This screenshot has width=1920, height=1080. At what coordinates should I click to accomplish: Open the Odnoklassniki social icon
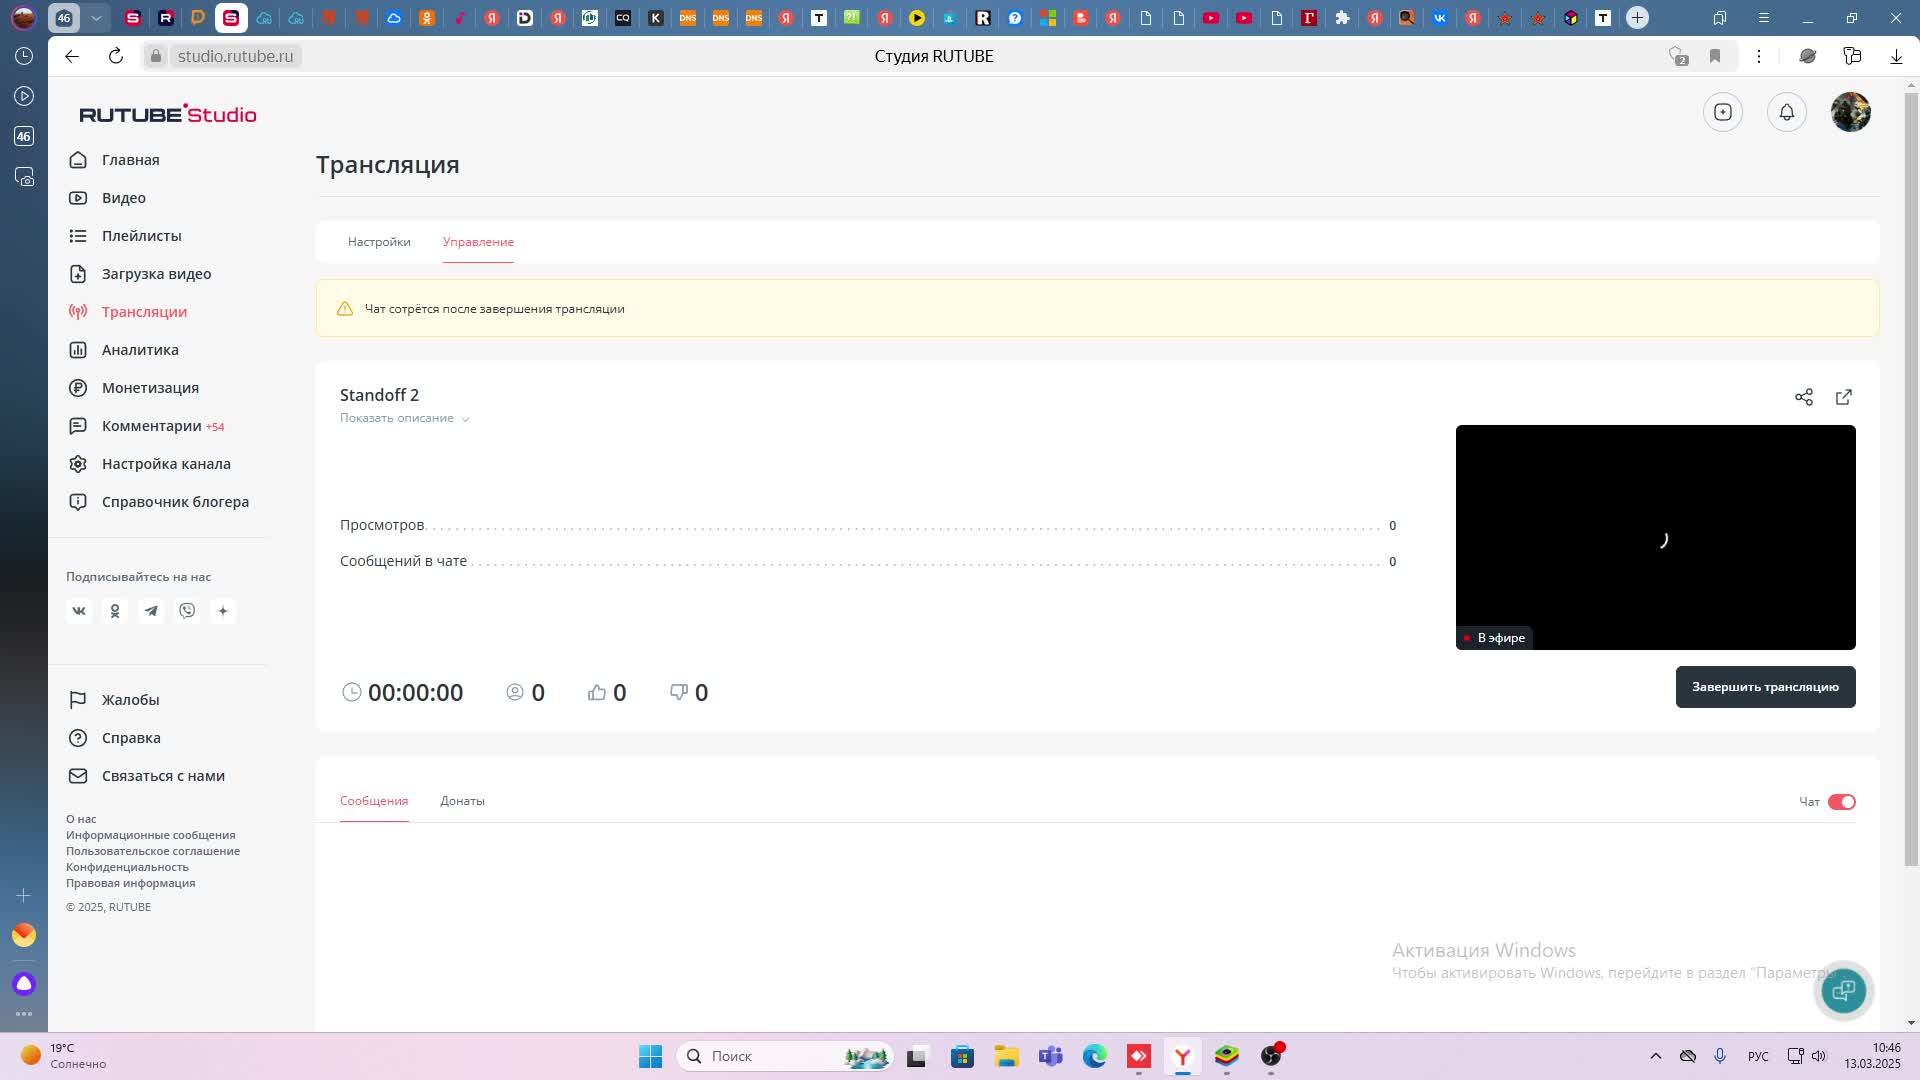tap(115, 611)
